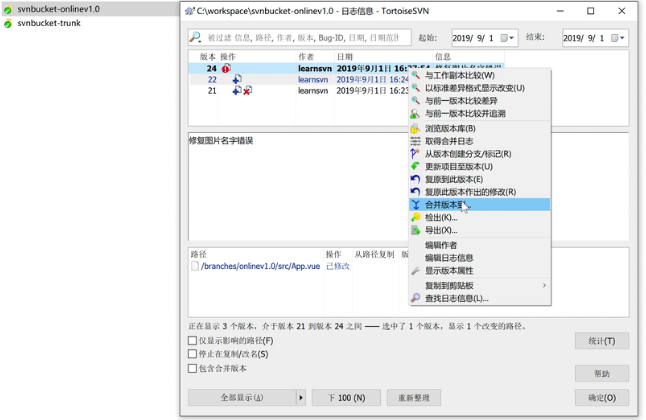The height and width of the screenshot is (420, 646).
Task: Click the /branches/onlinev1.0/src/App.vue path
Action: pos(260,266)
